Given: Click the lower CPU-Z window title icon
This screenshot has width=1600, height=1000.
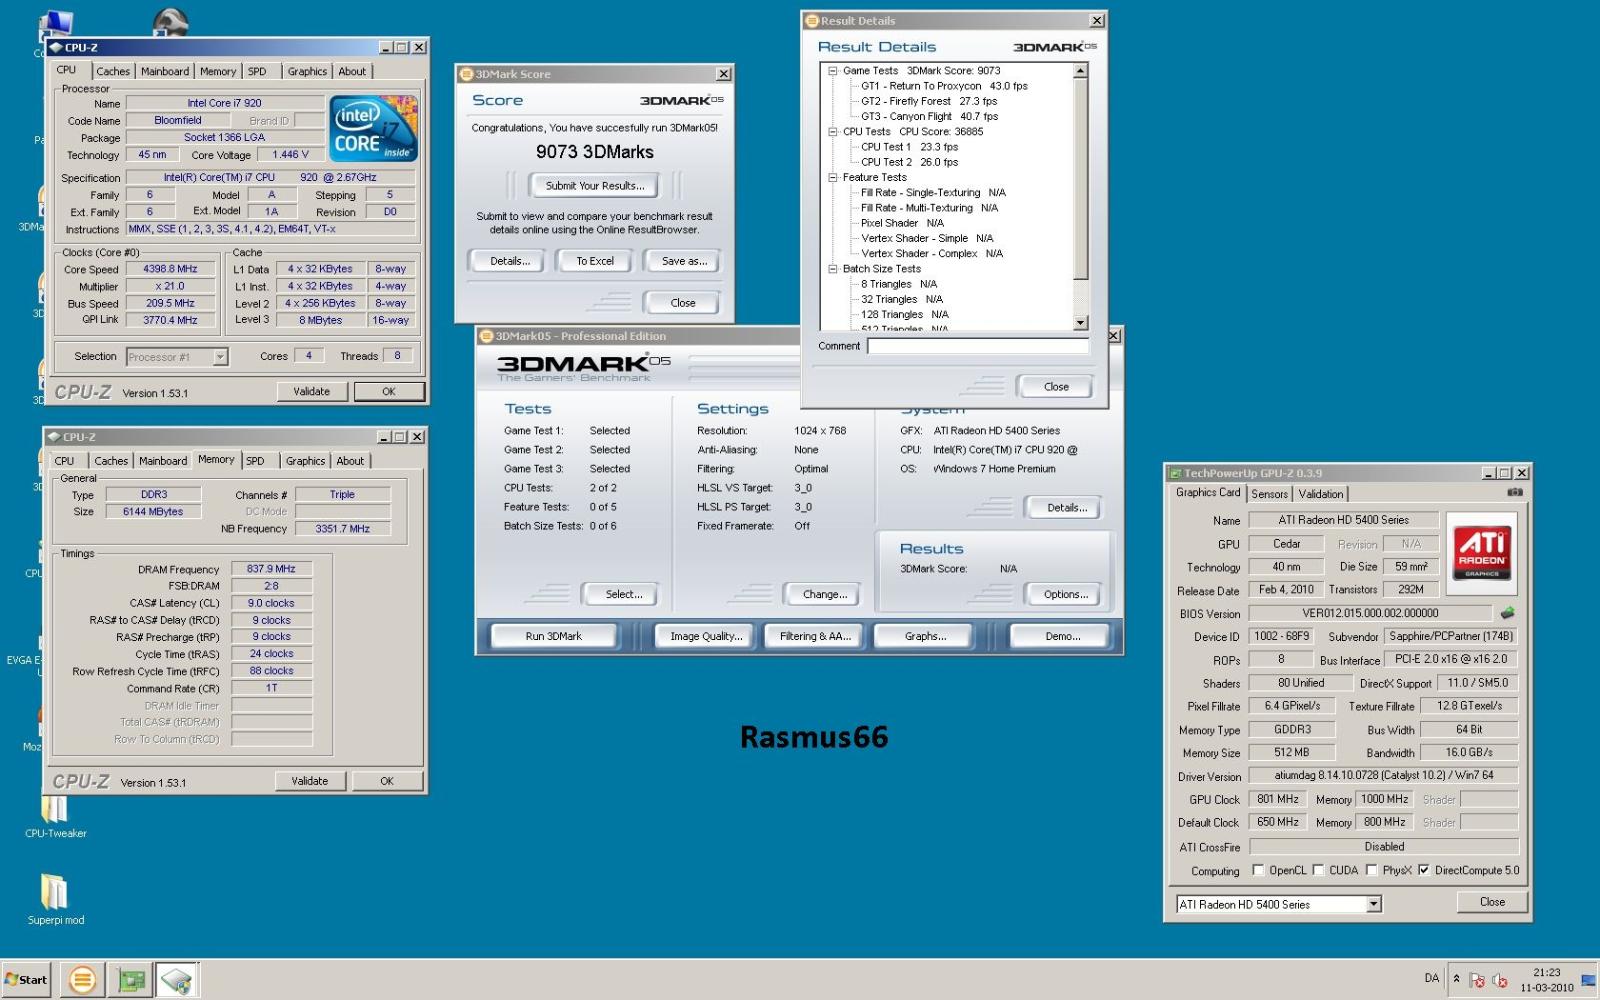Looking at the screenshot, I should (55, 437).
